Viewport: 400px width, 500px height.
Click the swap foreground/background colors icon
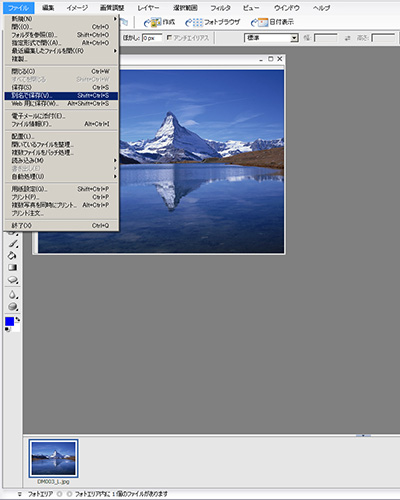(17, 319)
